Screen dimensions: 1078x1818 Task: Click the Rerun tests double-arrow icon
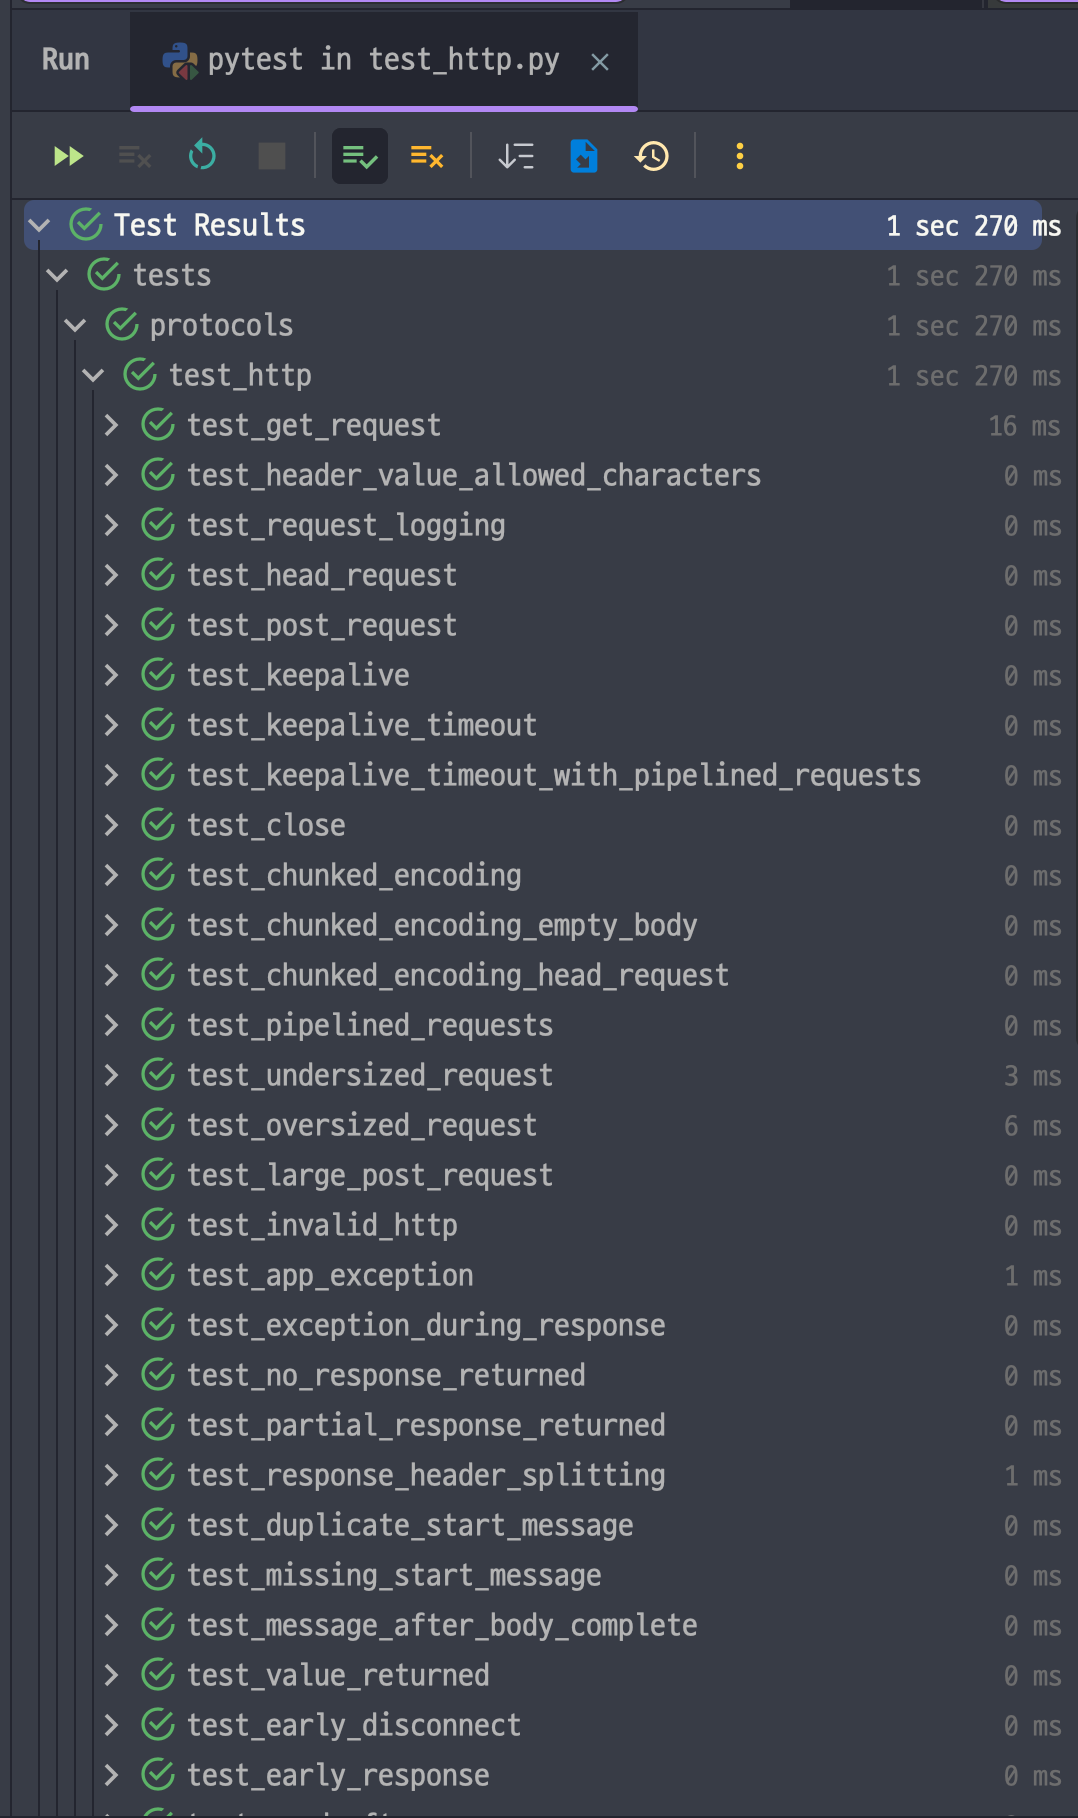tap(68, 156)
